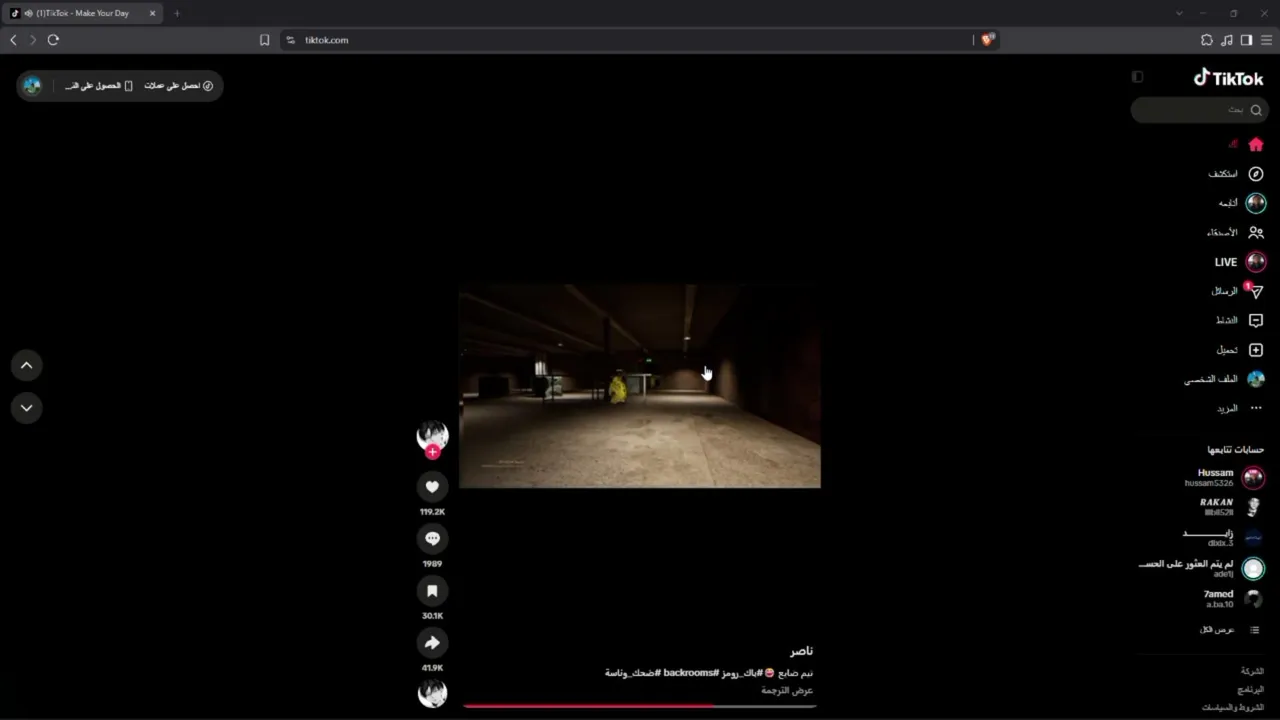Collapse the sidebar with the panel icon
The height and width of the screenshot is (720, 1280).
point(1137,77)
